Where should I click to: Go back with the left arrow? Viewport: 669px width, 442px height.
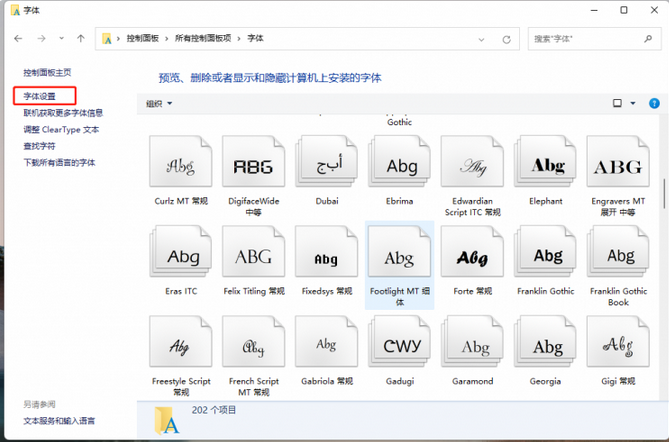coord(18,39)
